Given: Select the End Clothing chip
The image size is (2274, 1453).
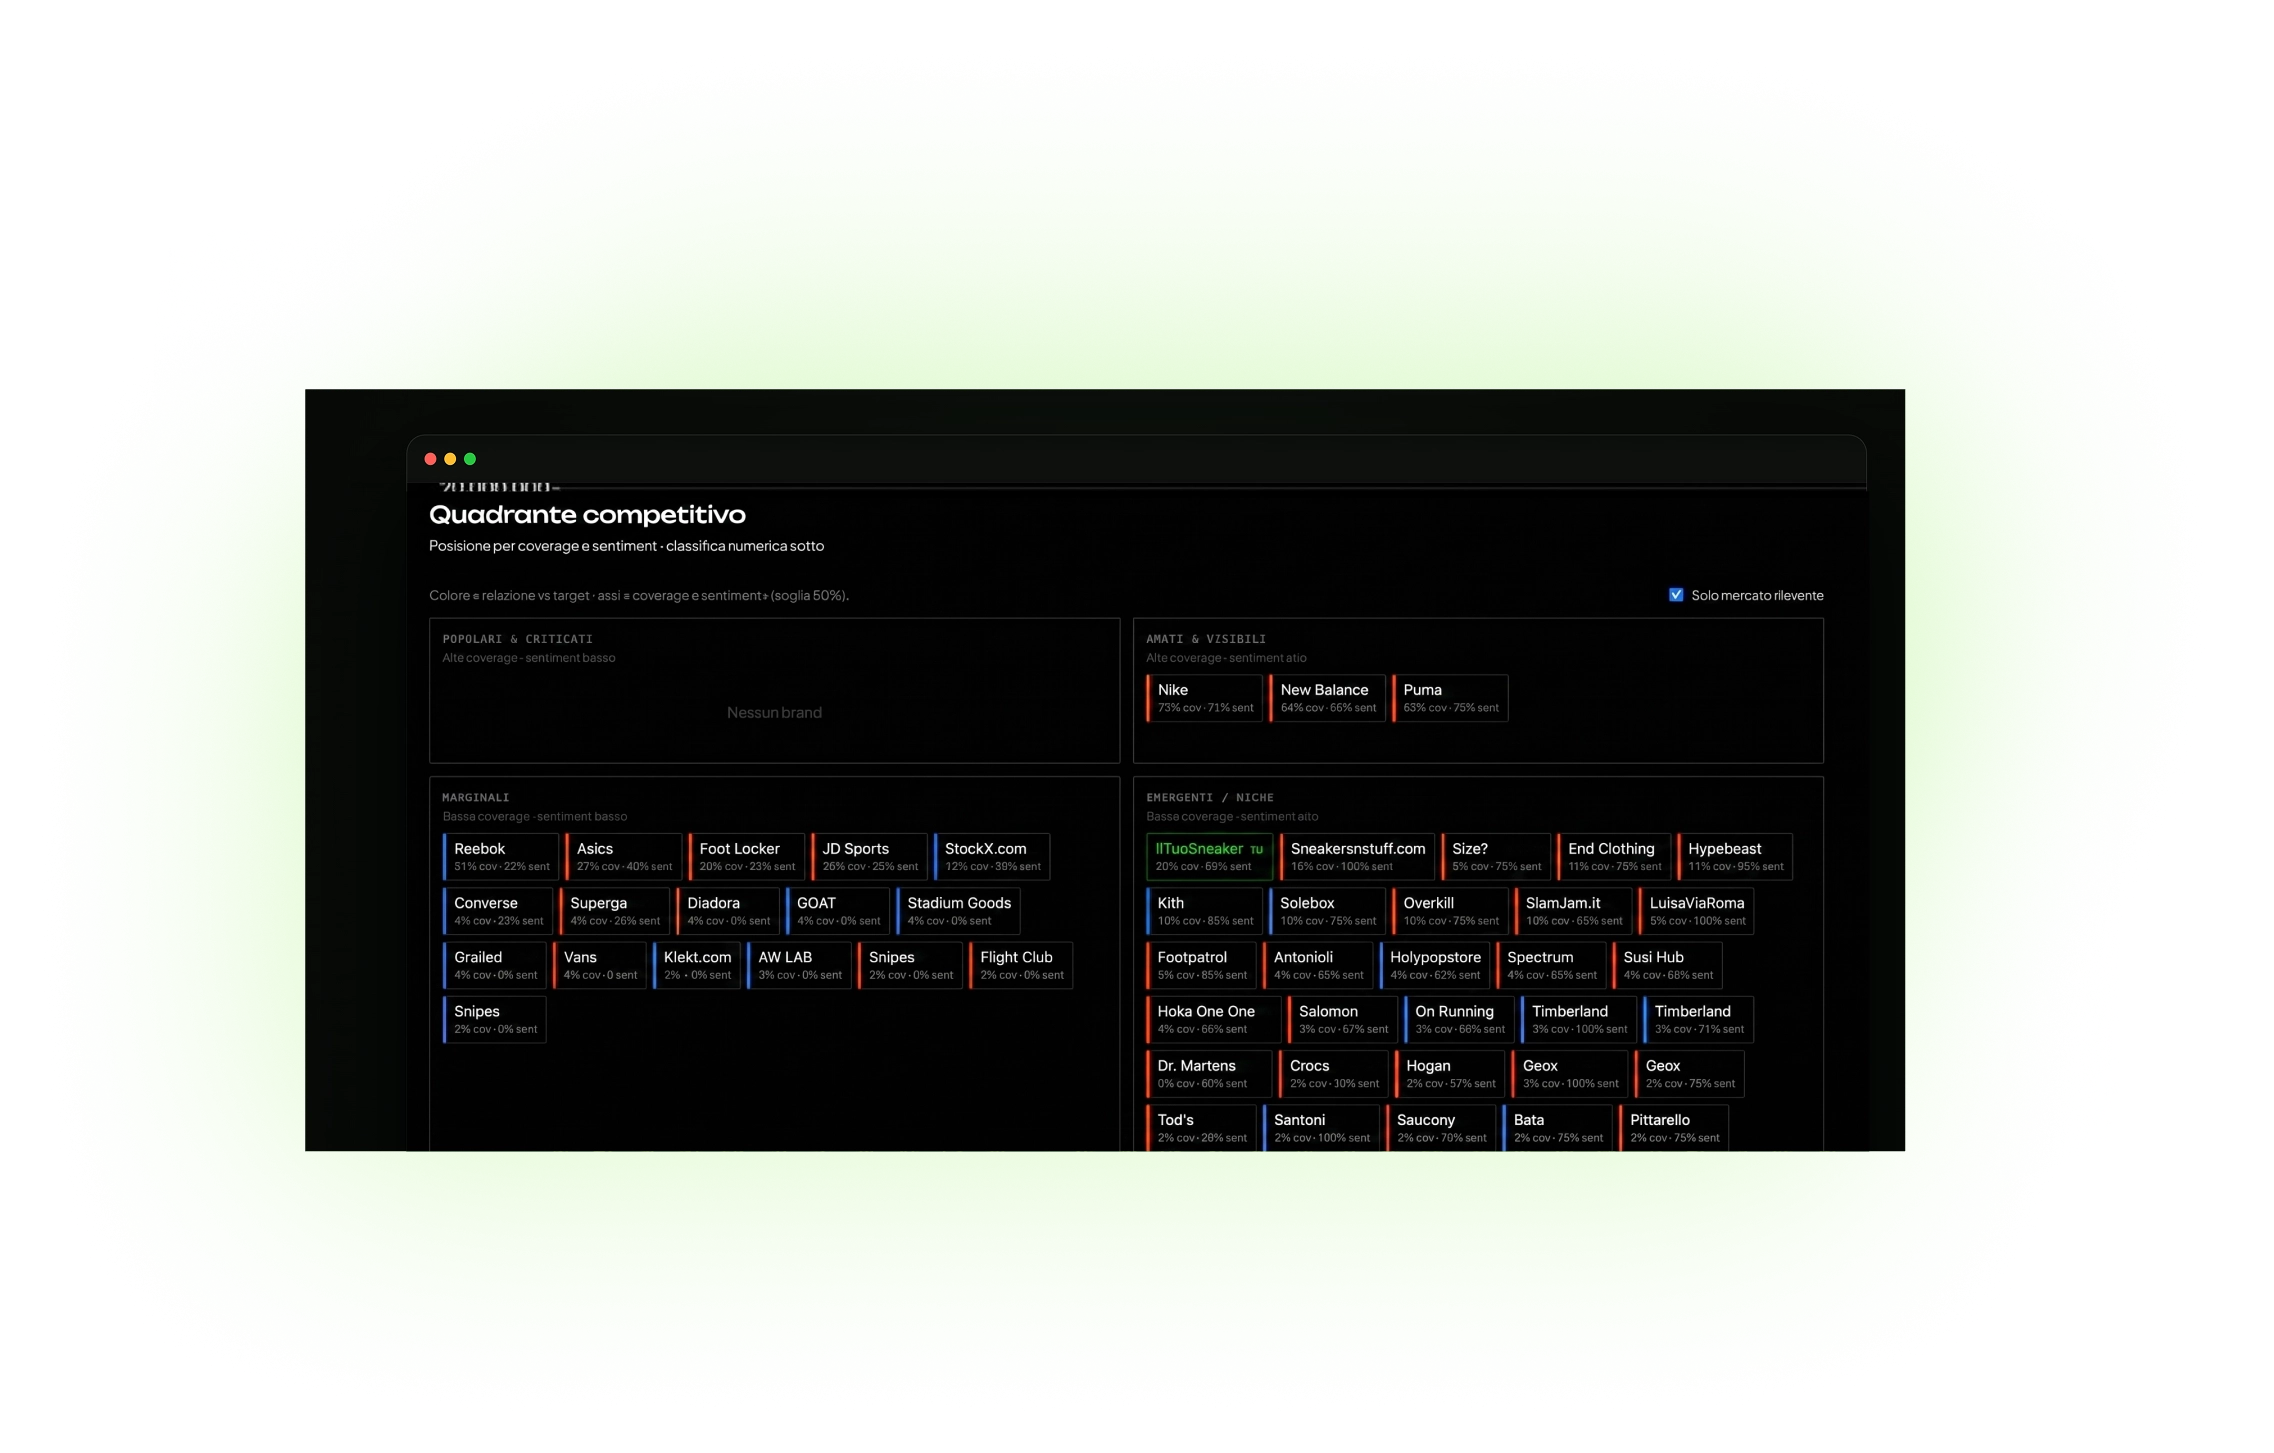Looking at the screenshot, I should pyautogui.click(x=1614, y=857).
